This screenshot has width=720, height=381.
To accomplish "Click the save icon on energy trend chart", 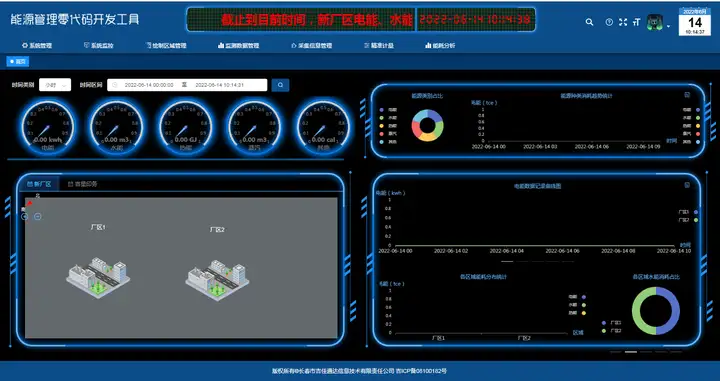I will pyautogui.click(x=687, y=95).
